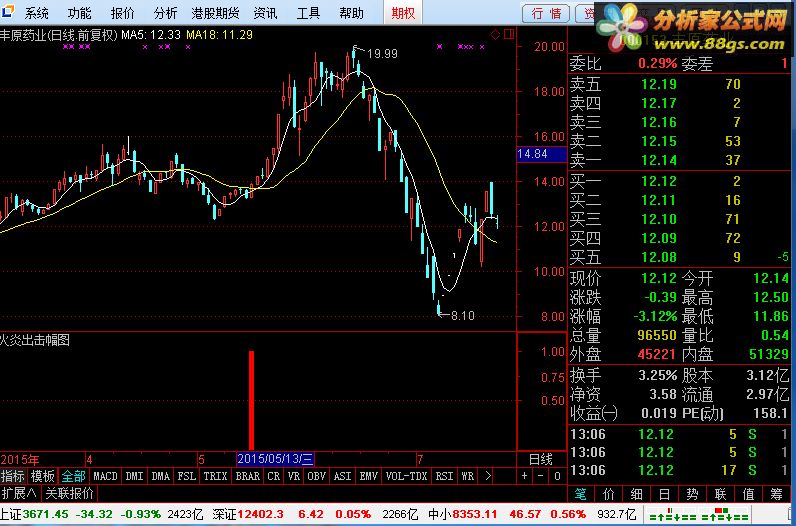This screenshot has height=526, width=796.
Task: Click the red square icon above the price axis
Action: 509,35
